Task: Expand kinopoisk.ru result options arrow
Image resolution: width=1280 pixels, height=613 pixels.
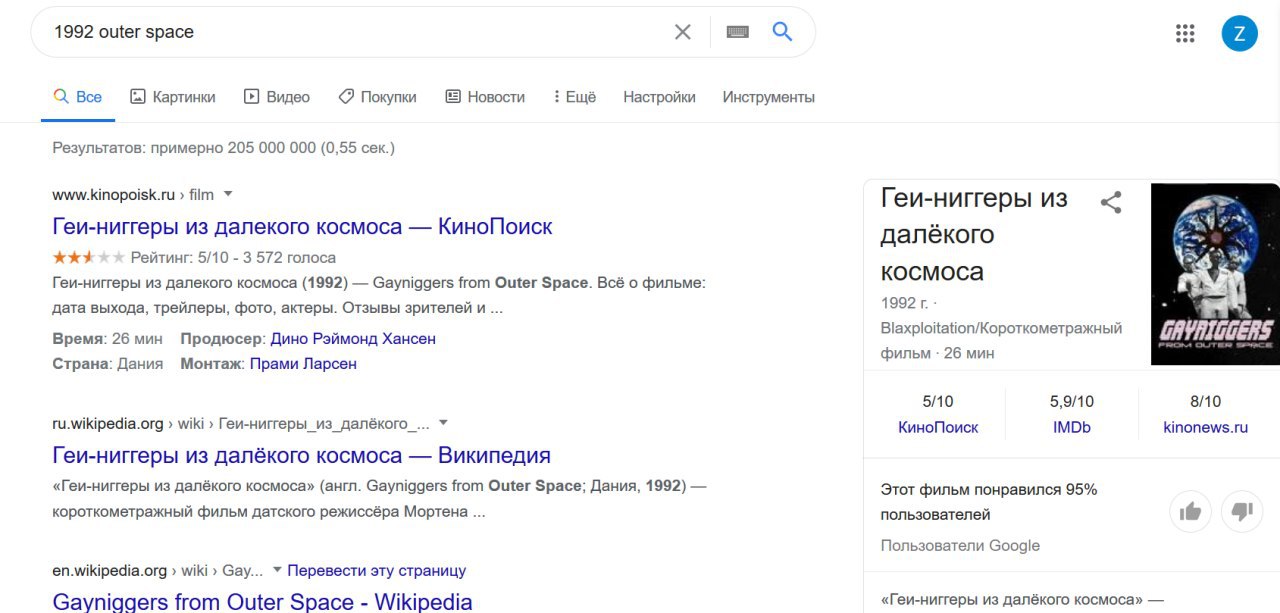Action: click(x=228, y=194)
